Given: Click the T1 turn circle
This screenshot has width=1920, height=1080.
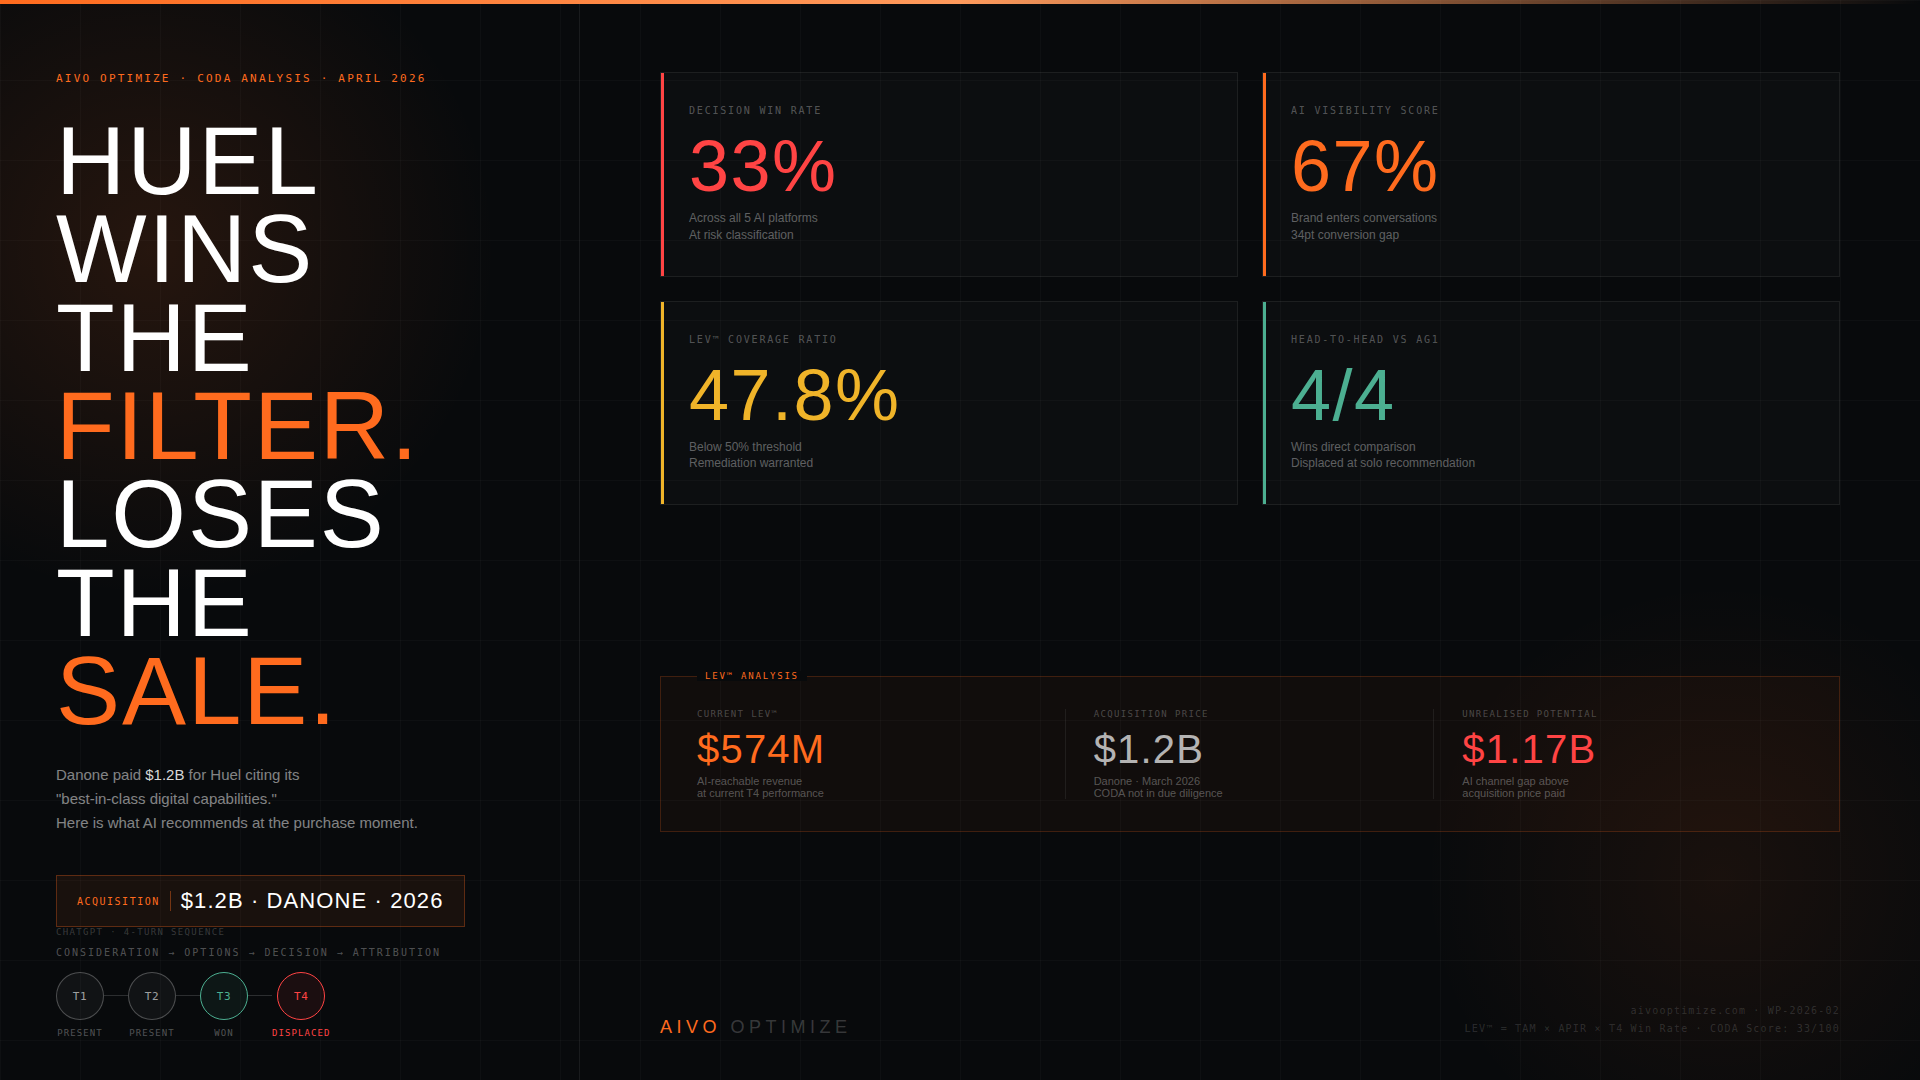Looking at the screenshot, I should pyautogui.click(x=80, y=996).
